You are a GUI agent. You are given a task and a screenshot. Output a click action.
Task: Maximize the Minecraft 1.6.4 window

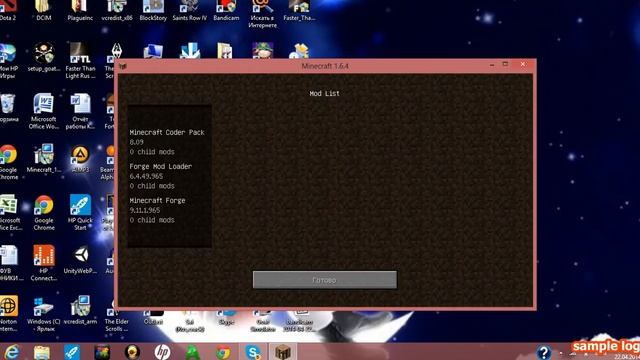click(x=505, y=64)
